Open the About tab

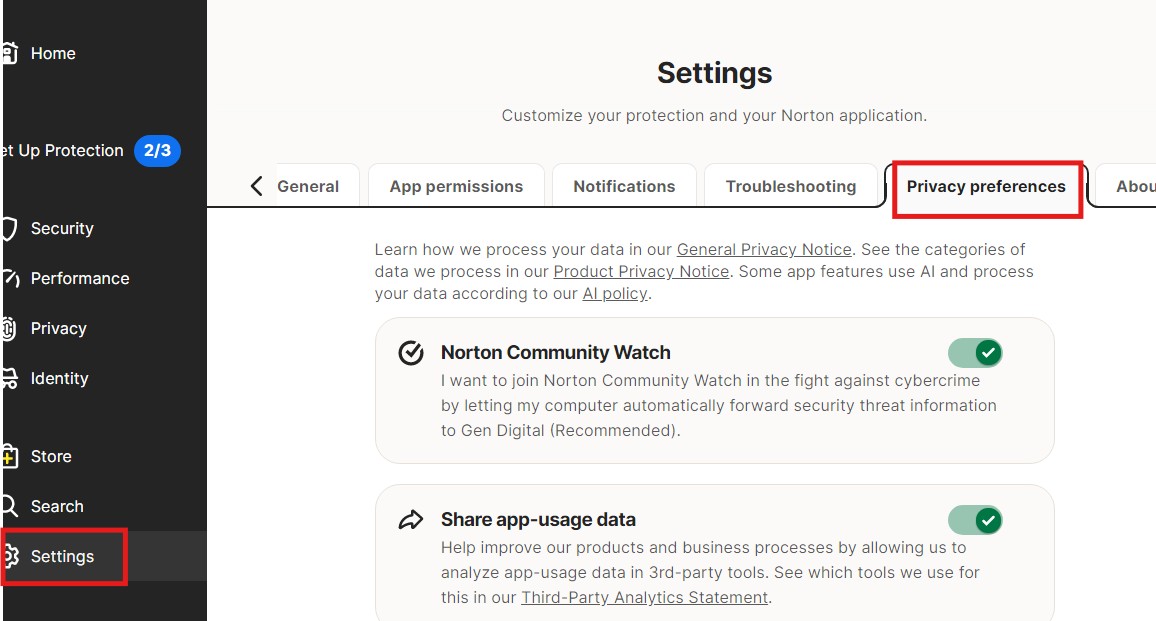[1126, 187]
